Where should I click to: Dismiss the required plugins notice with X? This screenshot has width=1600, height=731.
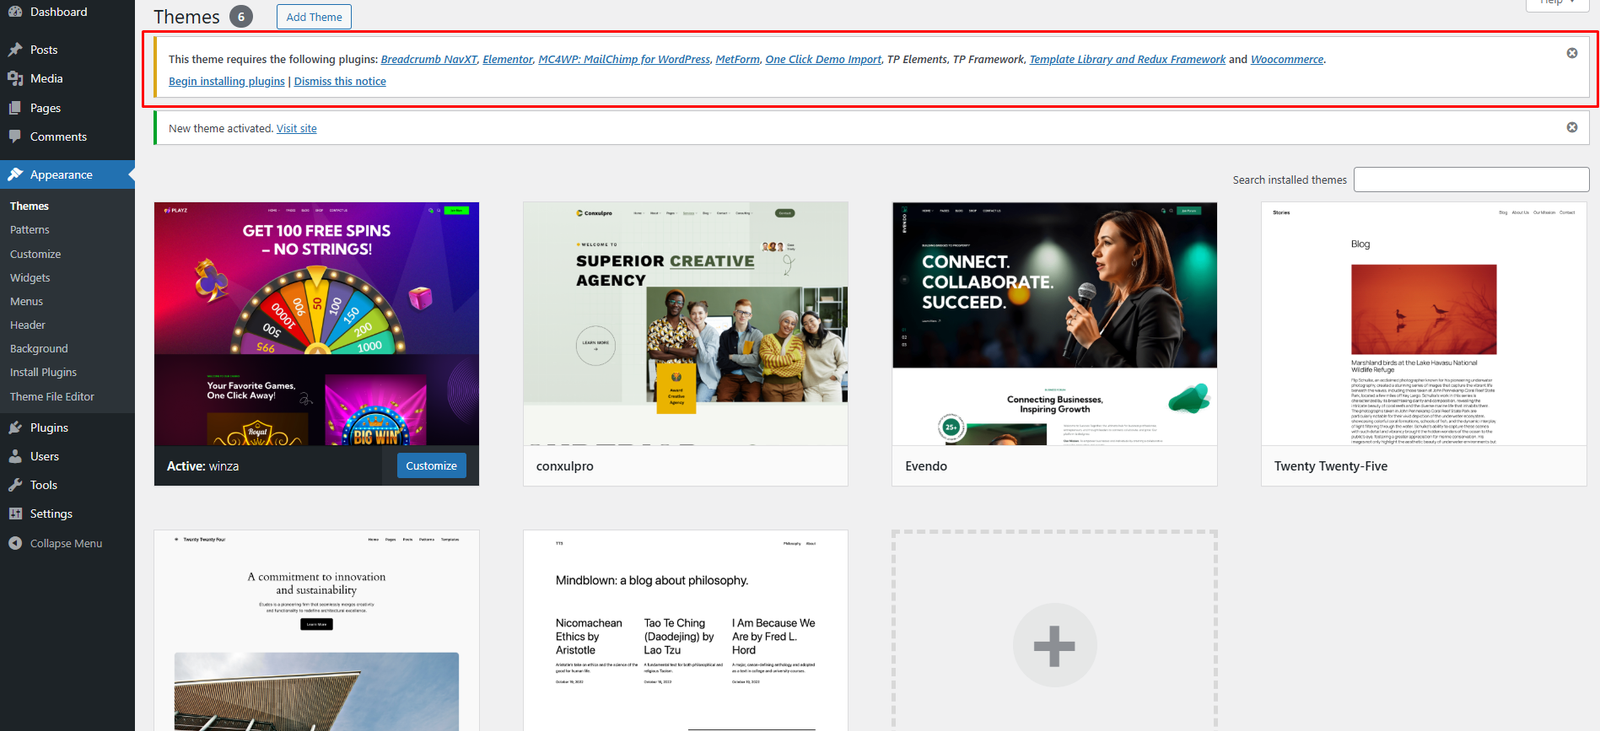click(1572, 53)
